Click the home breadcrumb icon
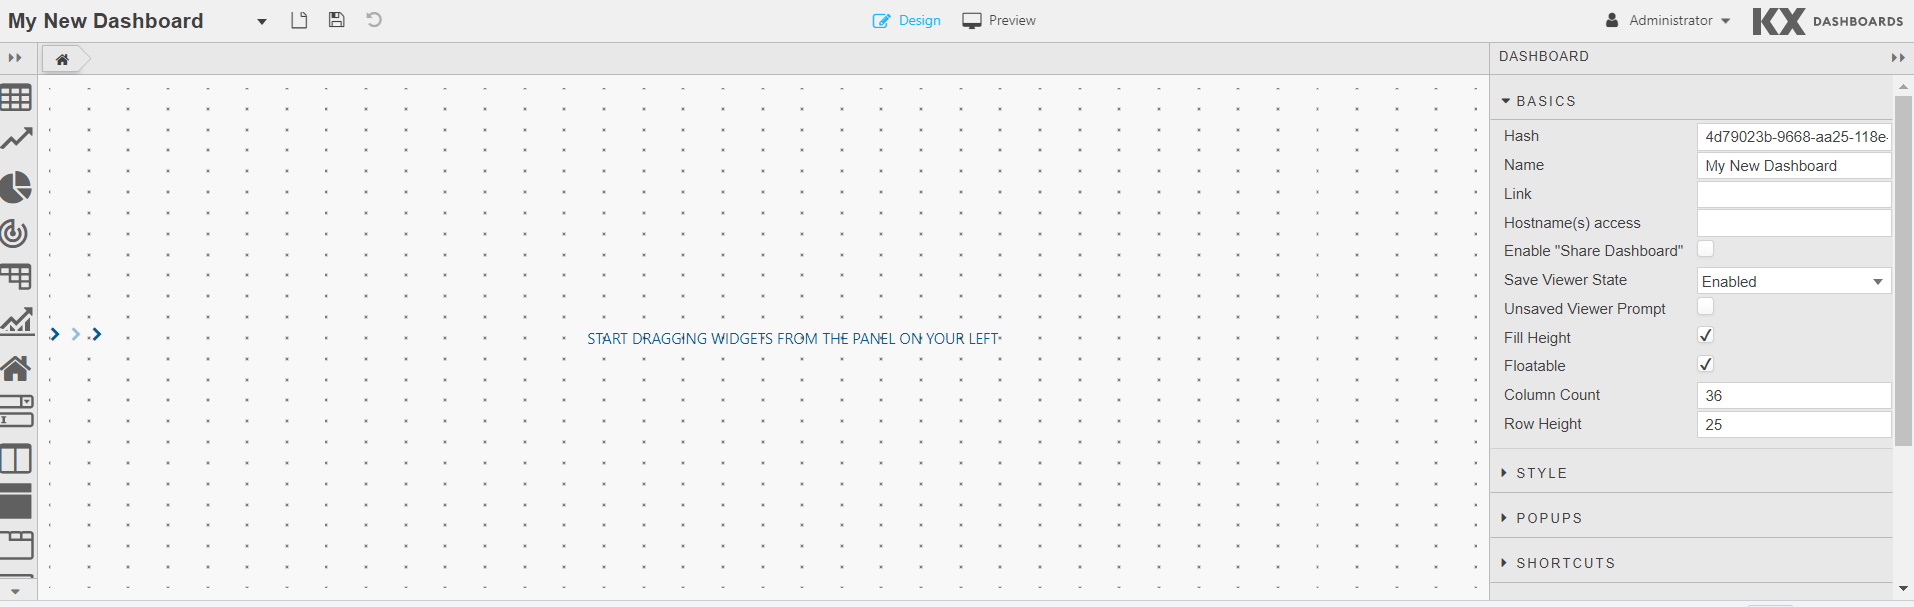 pos(62,59)
